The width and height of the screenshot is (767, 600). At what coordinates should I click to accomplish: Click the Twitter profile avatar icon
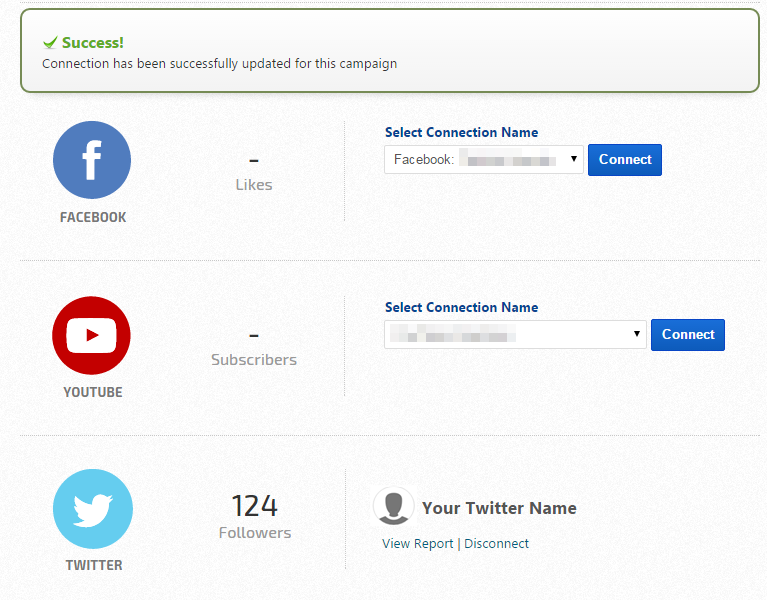point(393,507)
